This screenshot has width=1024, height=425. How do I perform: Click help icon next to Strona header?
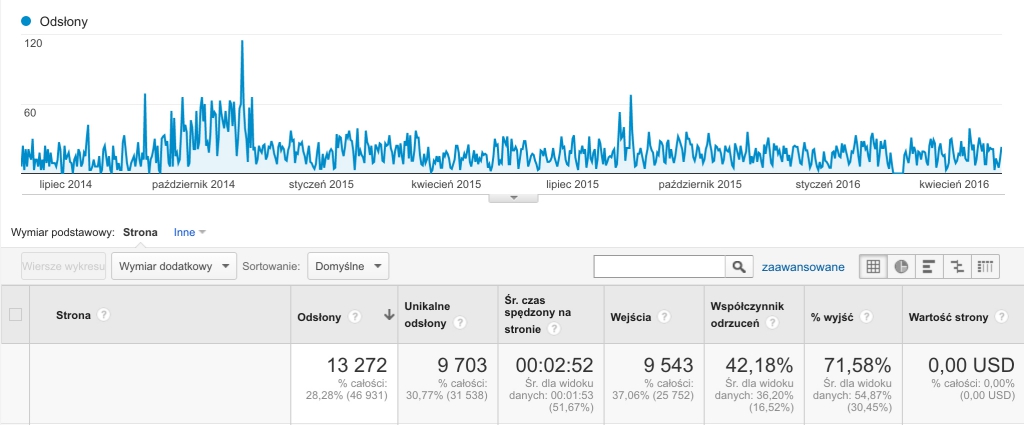(103, 316)
